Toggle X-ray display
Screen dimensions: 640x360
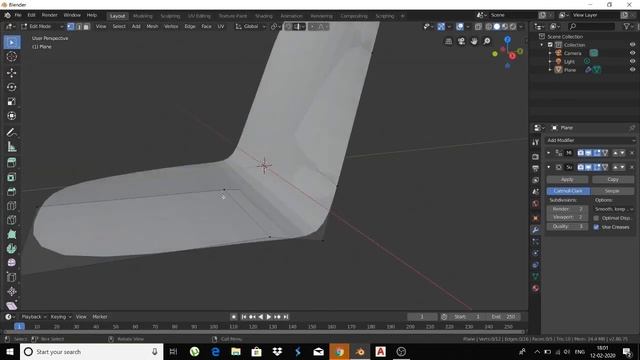[478, 27]
